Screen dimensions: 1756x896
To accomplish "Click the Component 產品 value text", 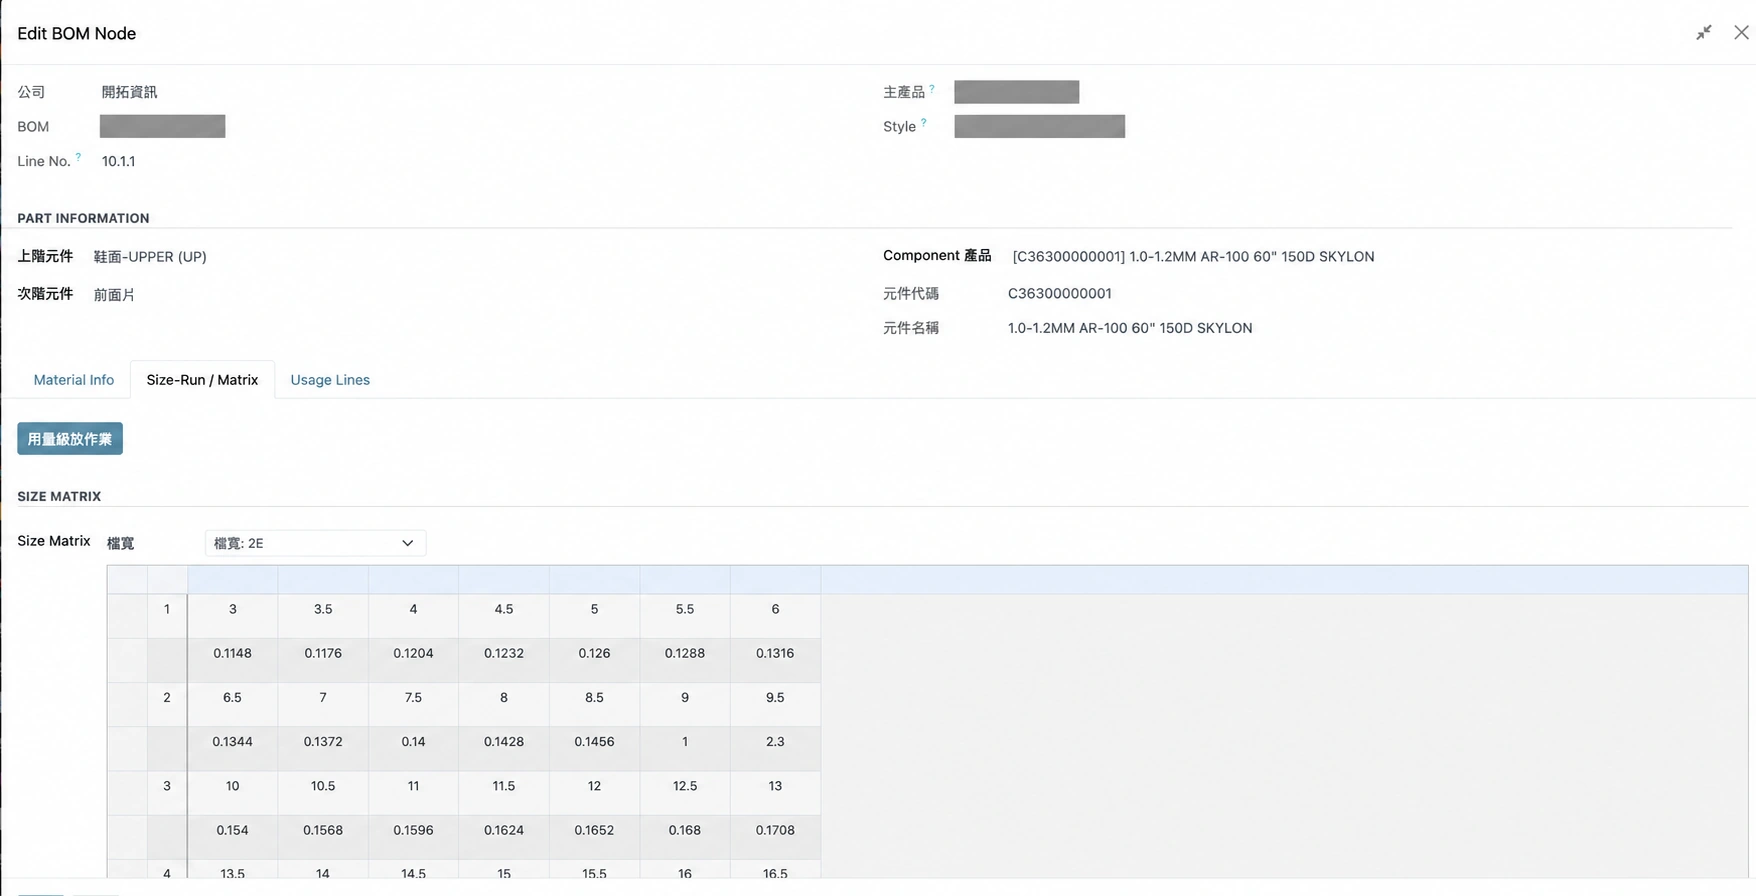I will pyautogui.click(x=1193, y=257).
